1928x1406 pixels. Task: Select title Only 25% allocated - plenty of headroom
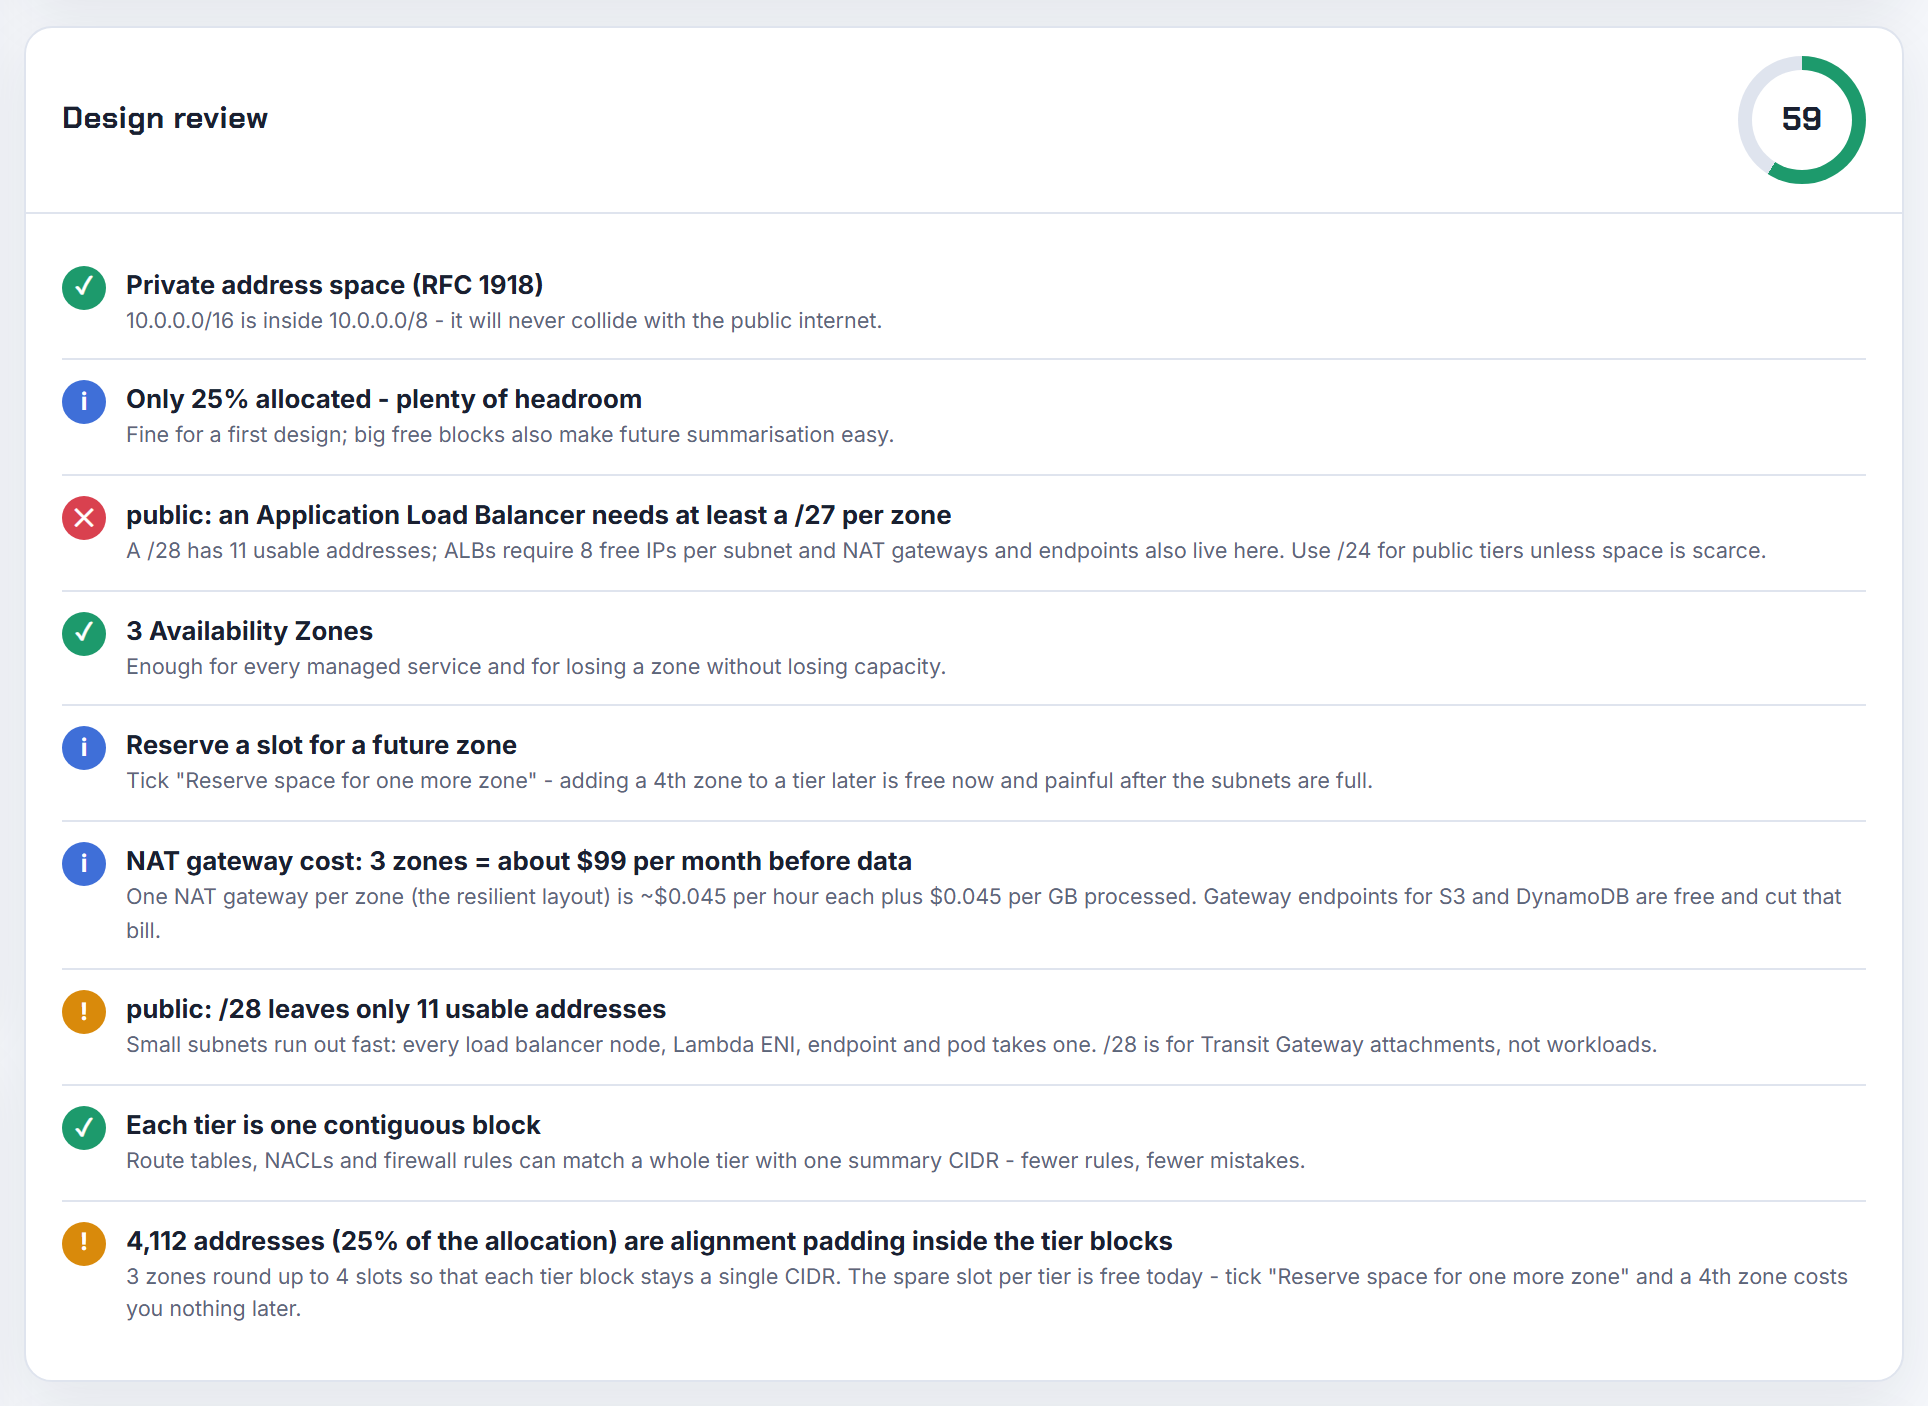384,399
